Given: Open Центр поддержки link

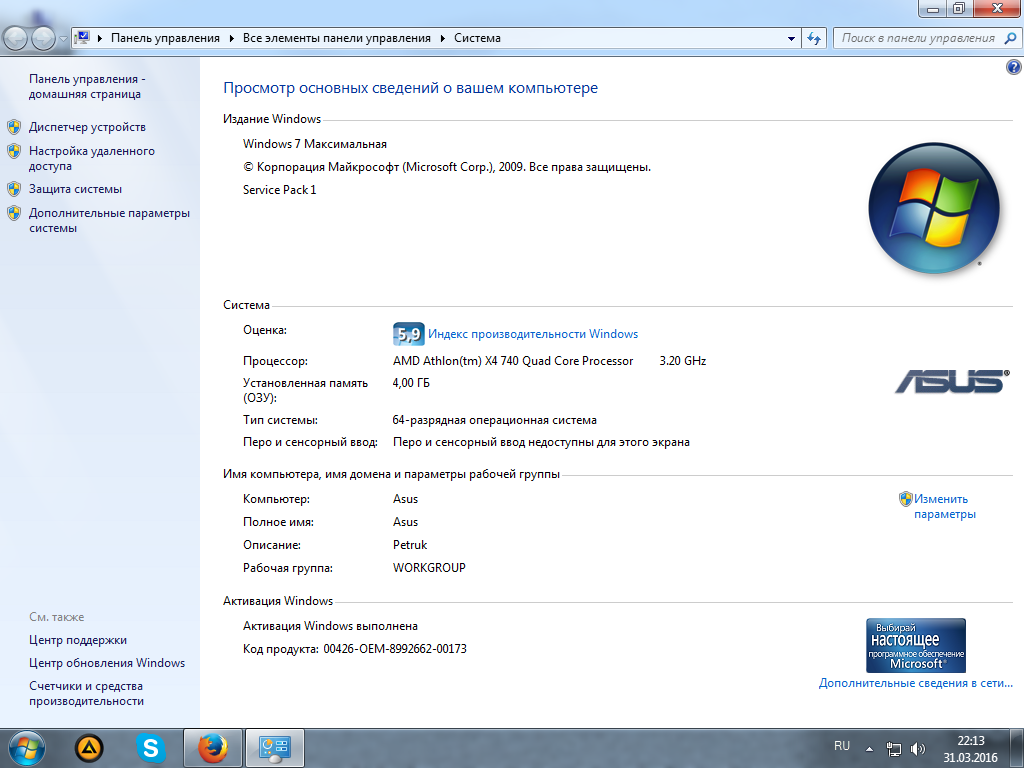Looking at the screenshot, I should click(78, 640).
